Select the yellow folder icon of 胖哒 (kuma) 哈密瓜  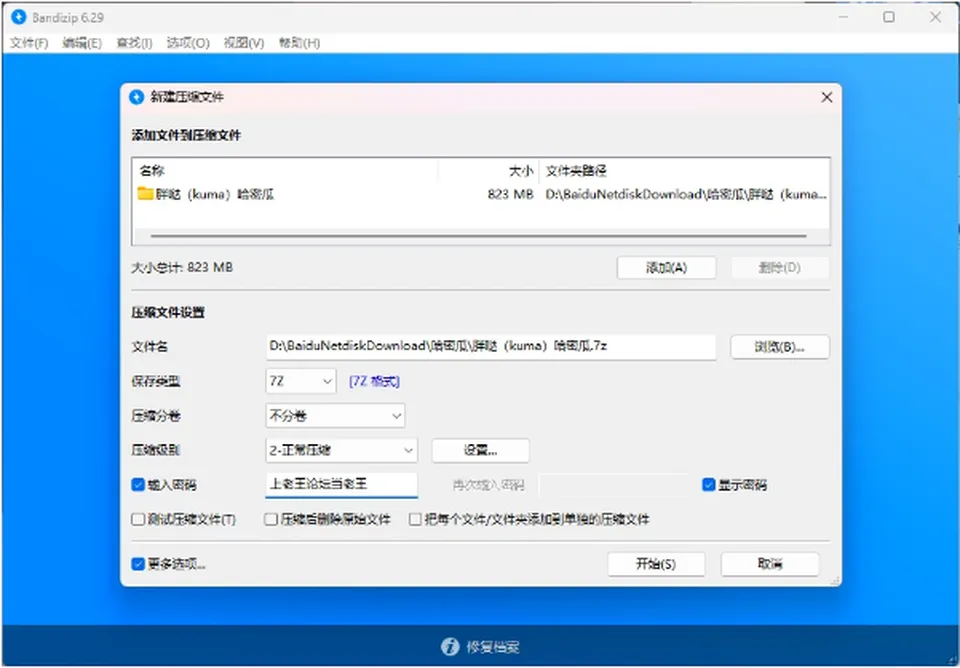pyautogui.click(x=145, y=194)
